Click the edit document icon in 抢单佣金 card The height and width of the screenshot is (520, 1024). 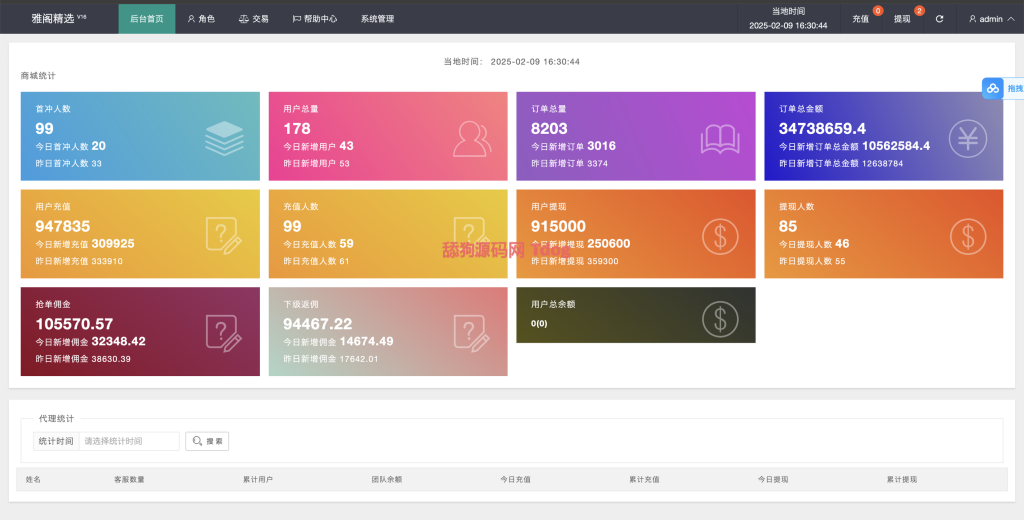click(x=224, y=332)
